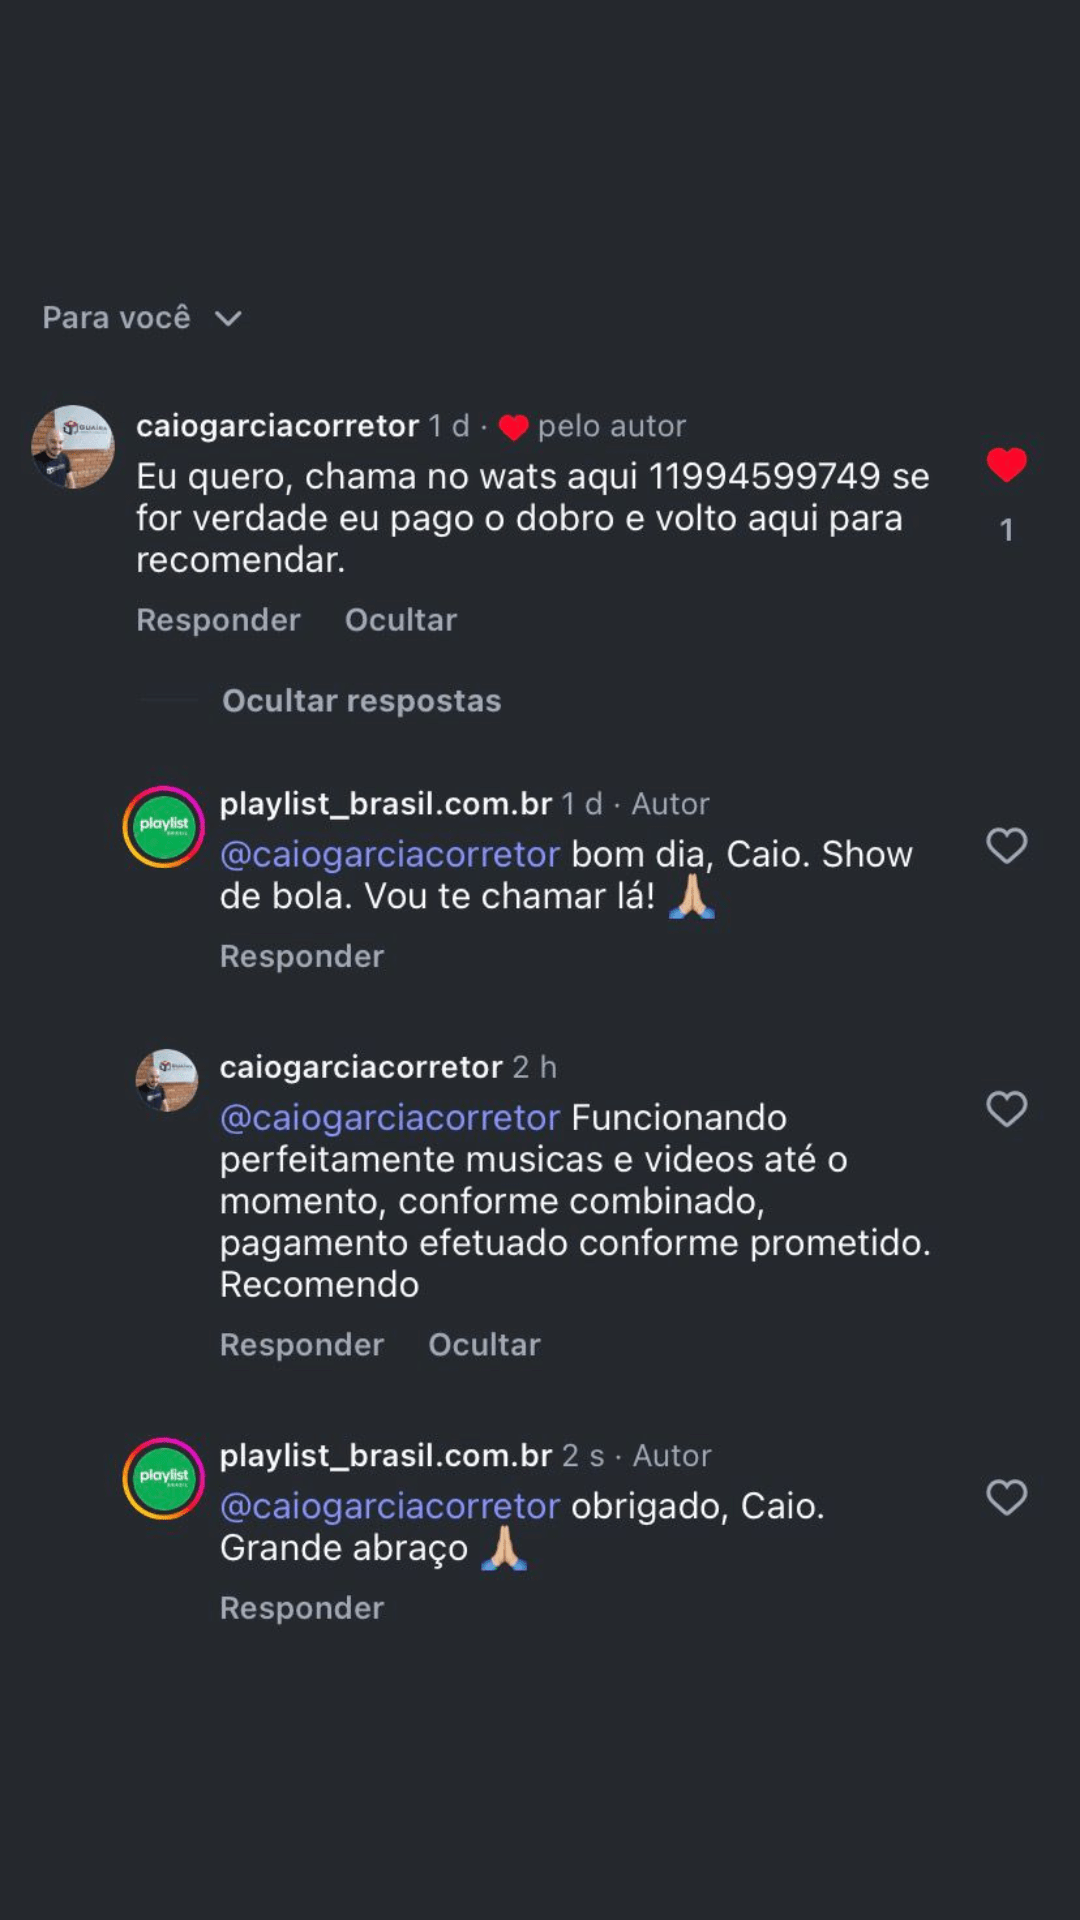1080x1920 pixels.
Task: Like playlist_brasil's "bom dia, Caio" reply
Action: [x=1006, y=846]
